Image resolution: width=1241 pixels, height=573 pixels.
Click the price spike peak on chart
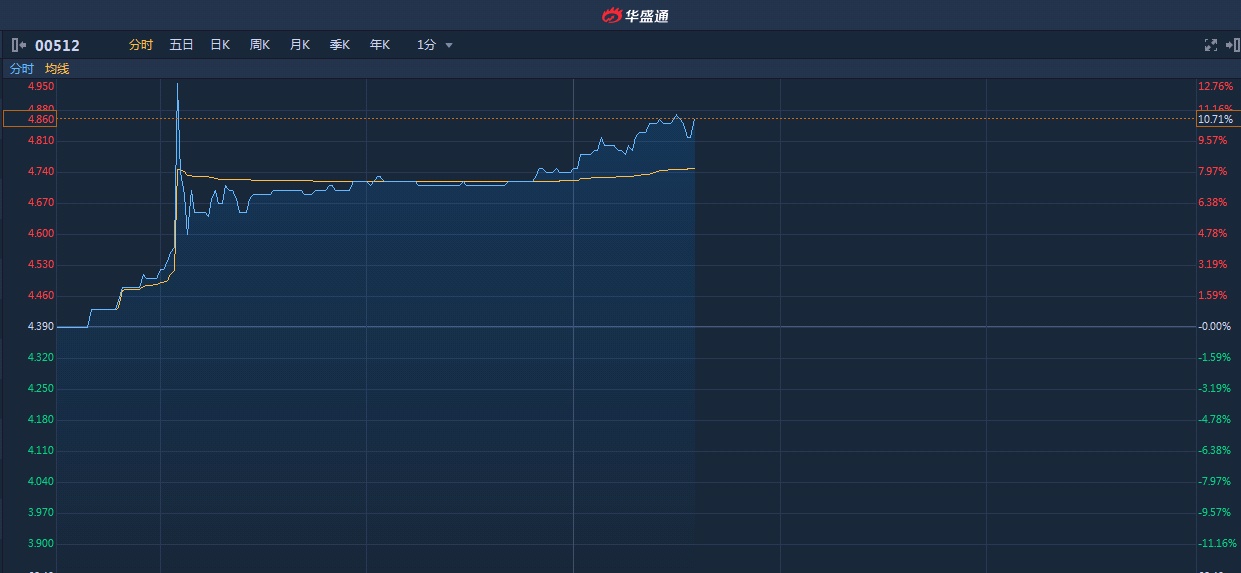[x=177, y=84]
